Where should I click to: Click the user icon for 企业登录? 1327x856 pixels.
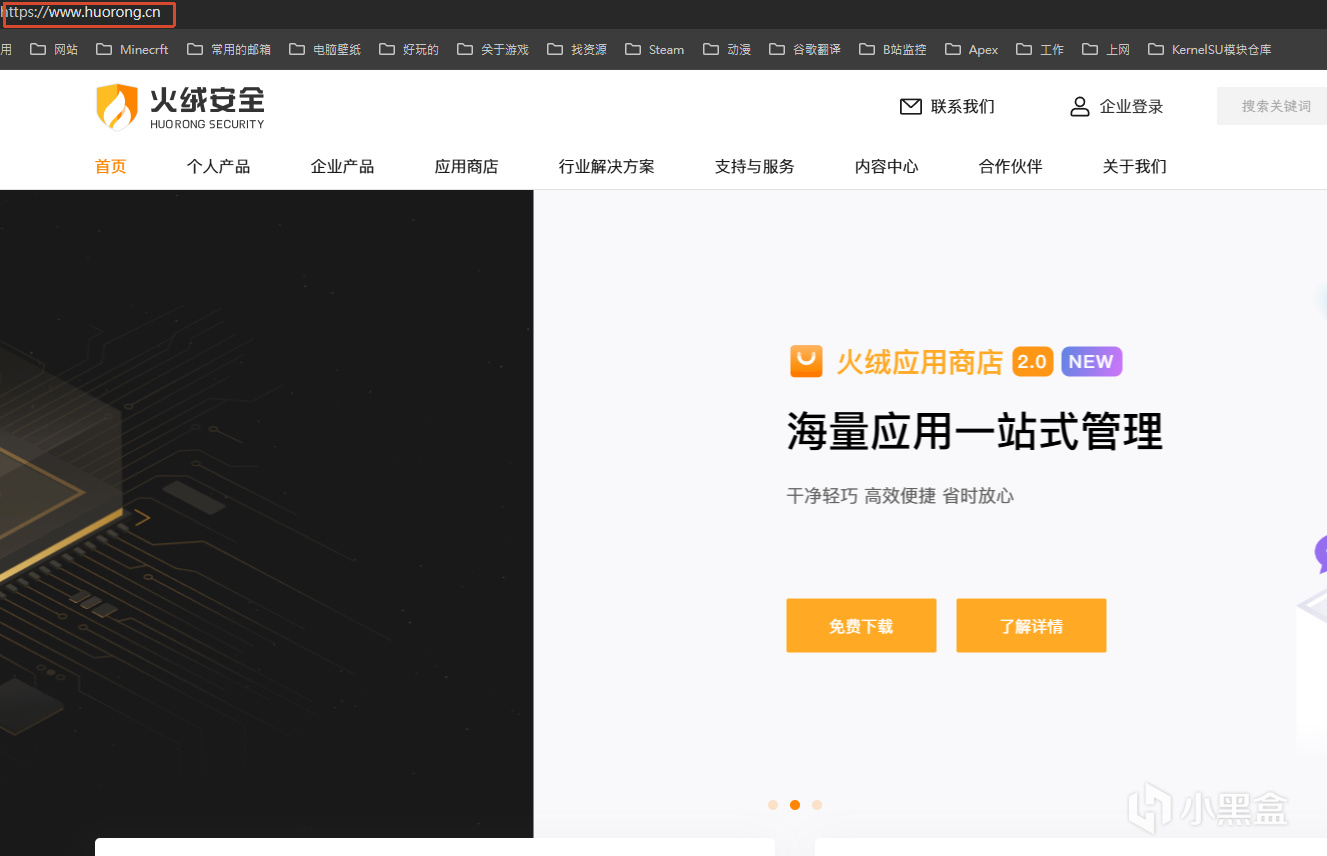(1079, 106)
